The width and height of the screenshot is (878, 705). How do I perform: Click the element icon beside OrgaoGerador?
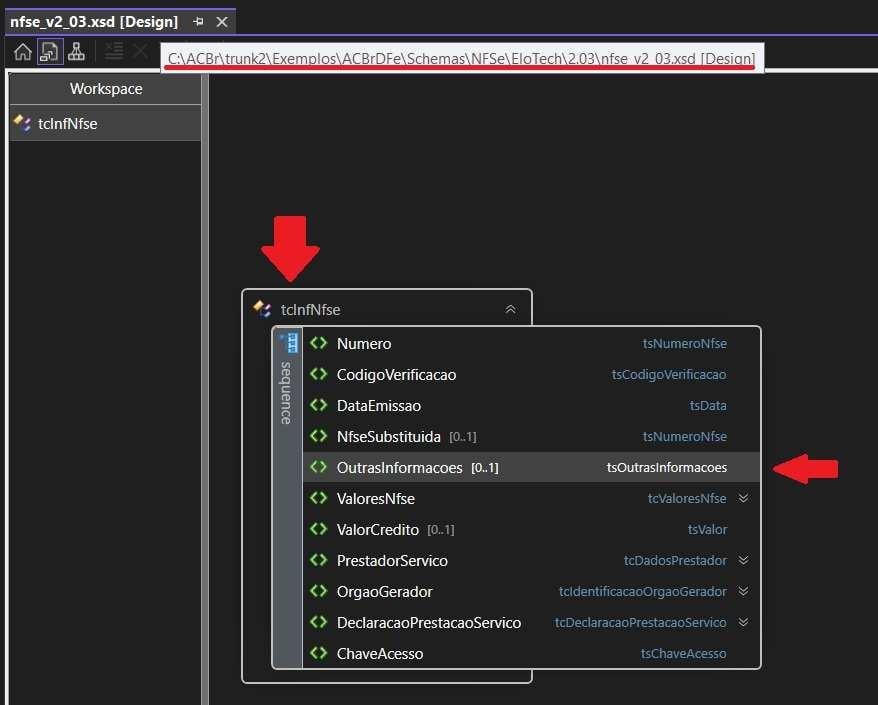coord(319,591)
